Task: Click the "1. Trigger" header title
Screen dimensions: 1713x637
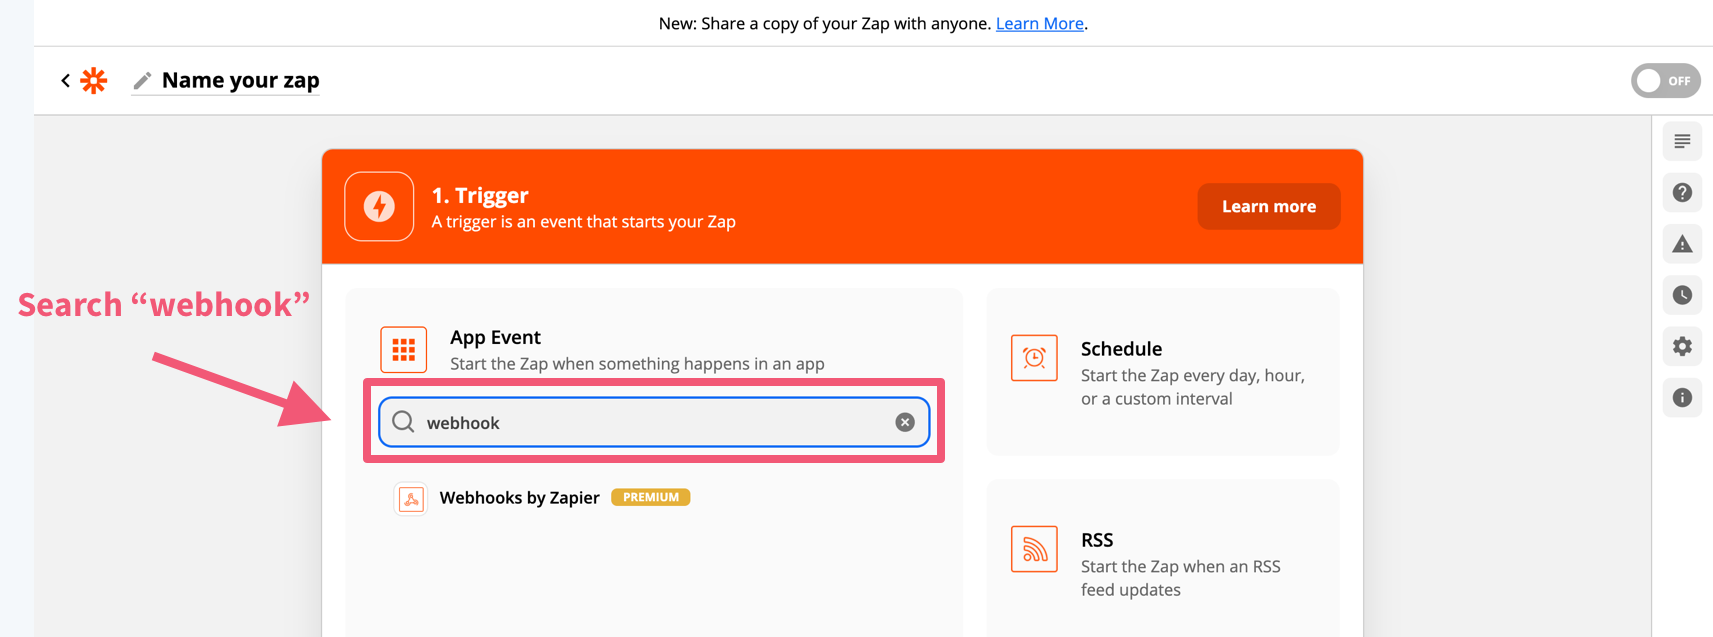Action: tap(480, 195)
